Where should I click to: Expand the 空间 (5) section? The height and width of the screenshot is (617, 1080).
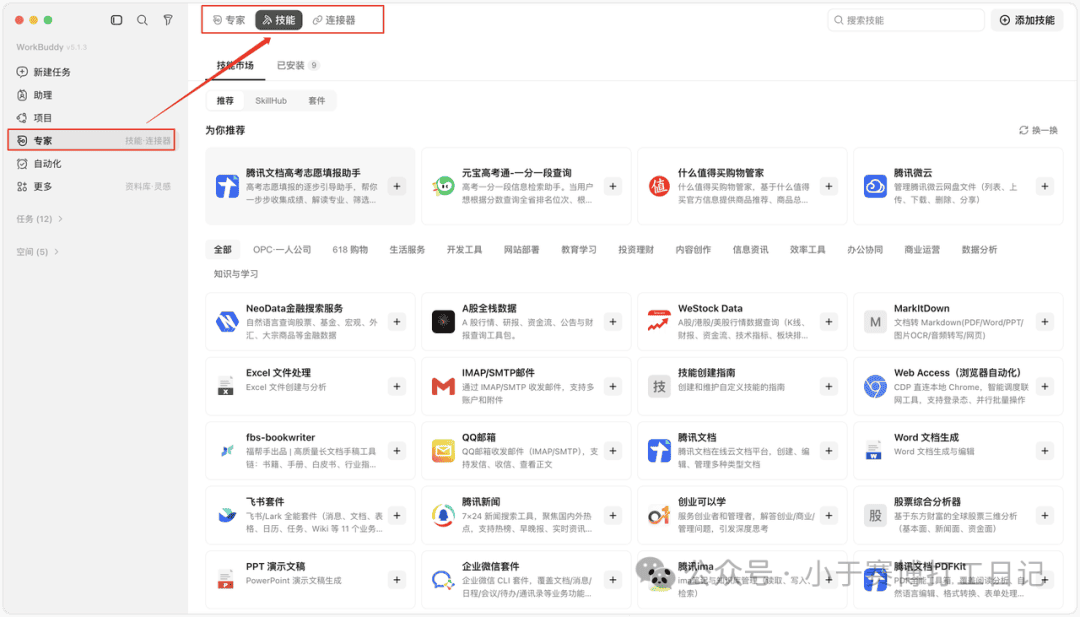coord(37,252)
